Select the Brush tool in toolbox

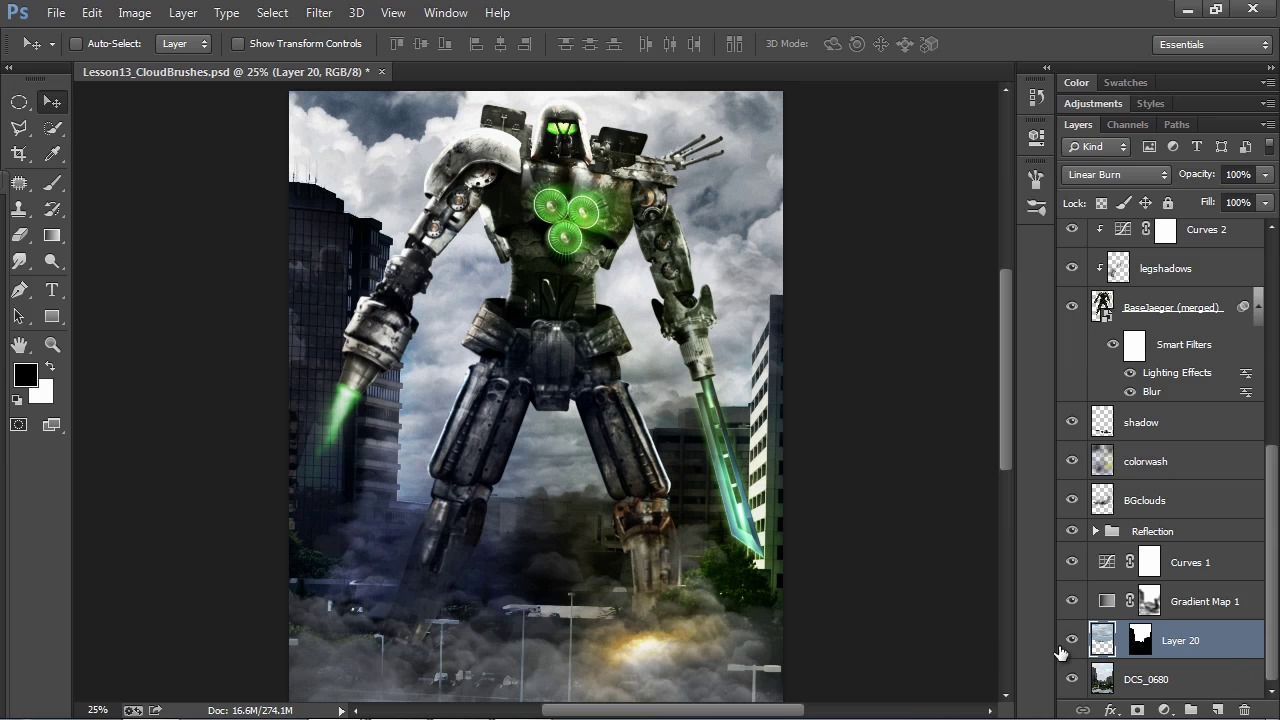point(53,182)
